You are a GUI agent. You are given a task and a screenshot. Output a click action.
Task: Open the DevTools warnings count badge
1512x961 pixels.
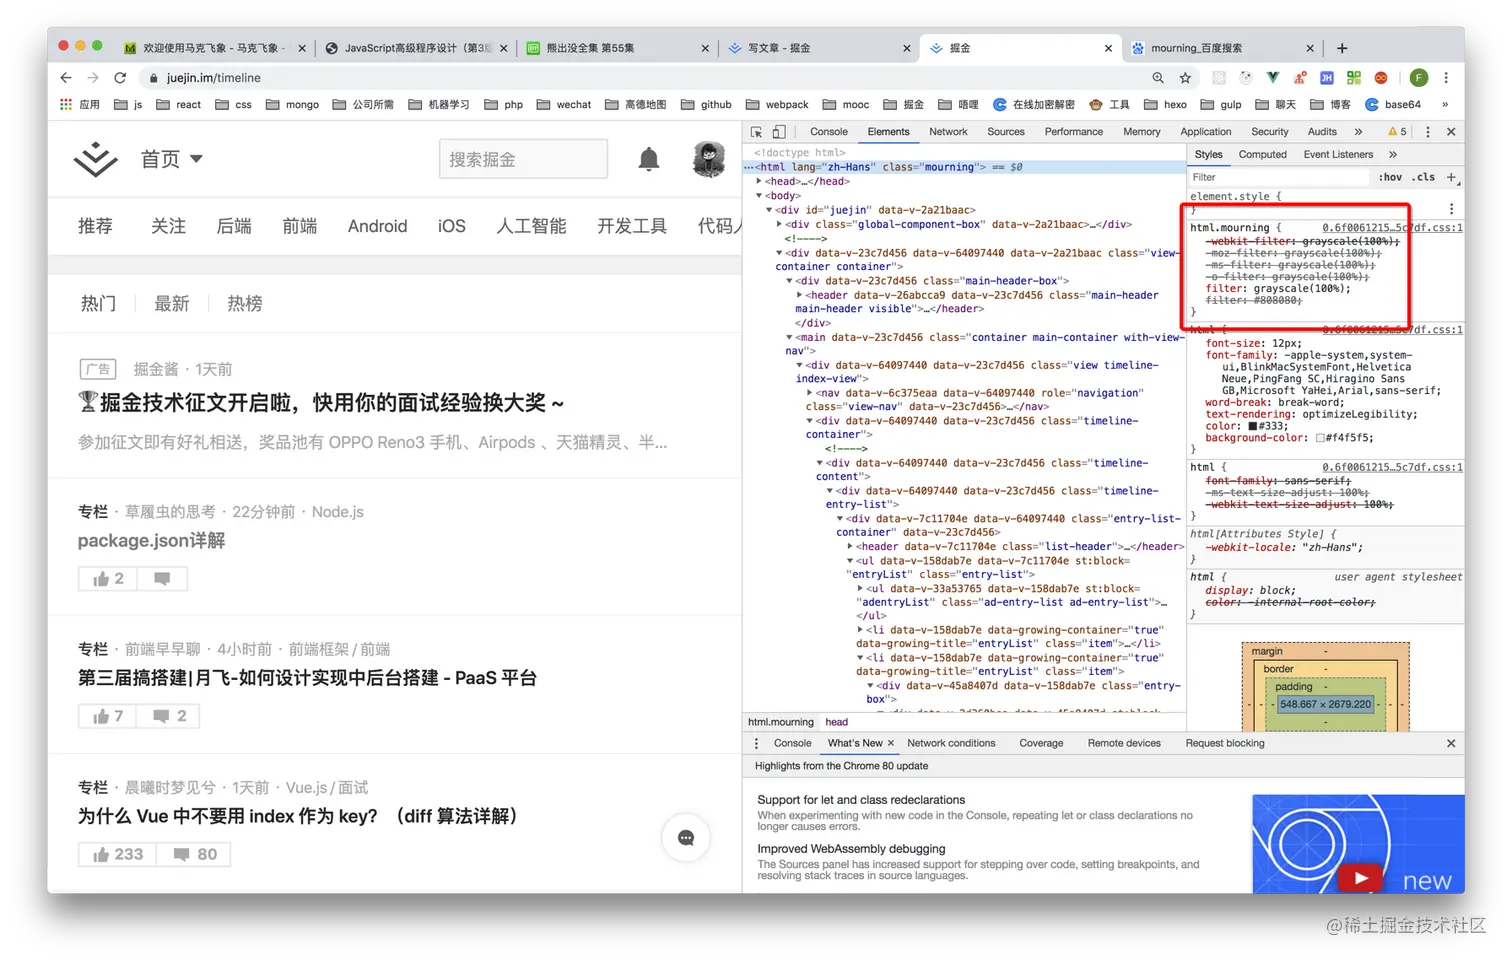[1397, 132]
